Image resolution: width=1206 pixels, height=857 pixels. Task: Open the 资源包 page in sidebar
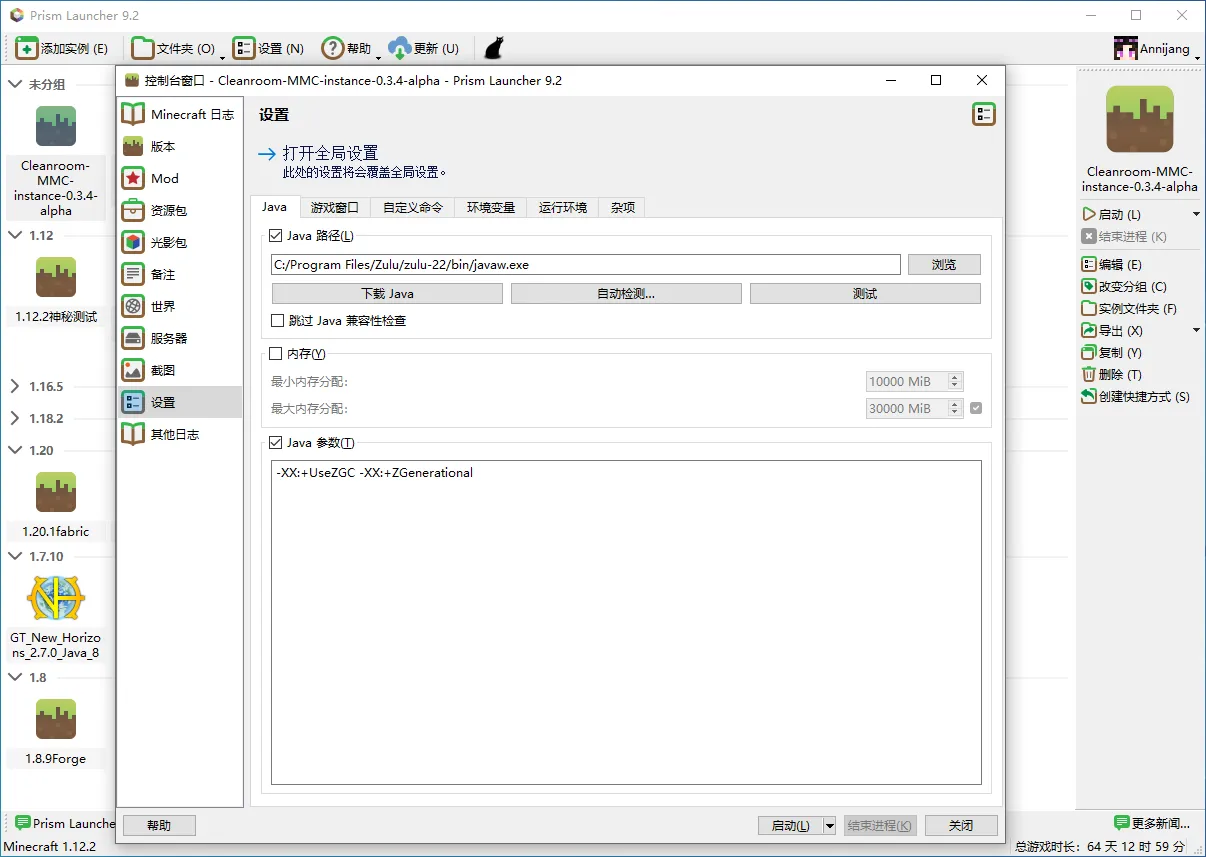tap(179, 210)
